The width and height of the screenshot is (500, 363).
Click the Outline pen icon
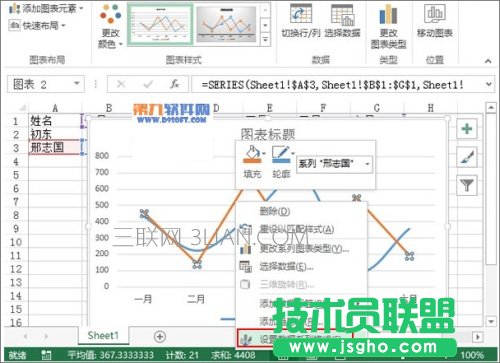click(x=281, y=154)
